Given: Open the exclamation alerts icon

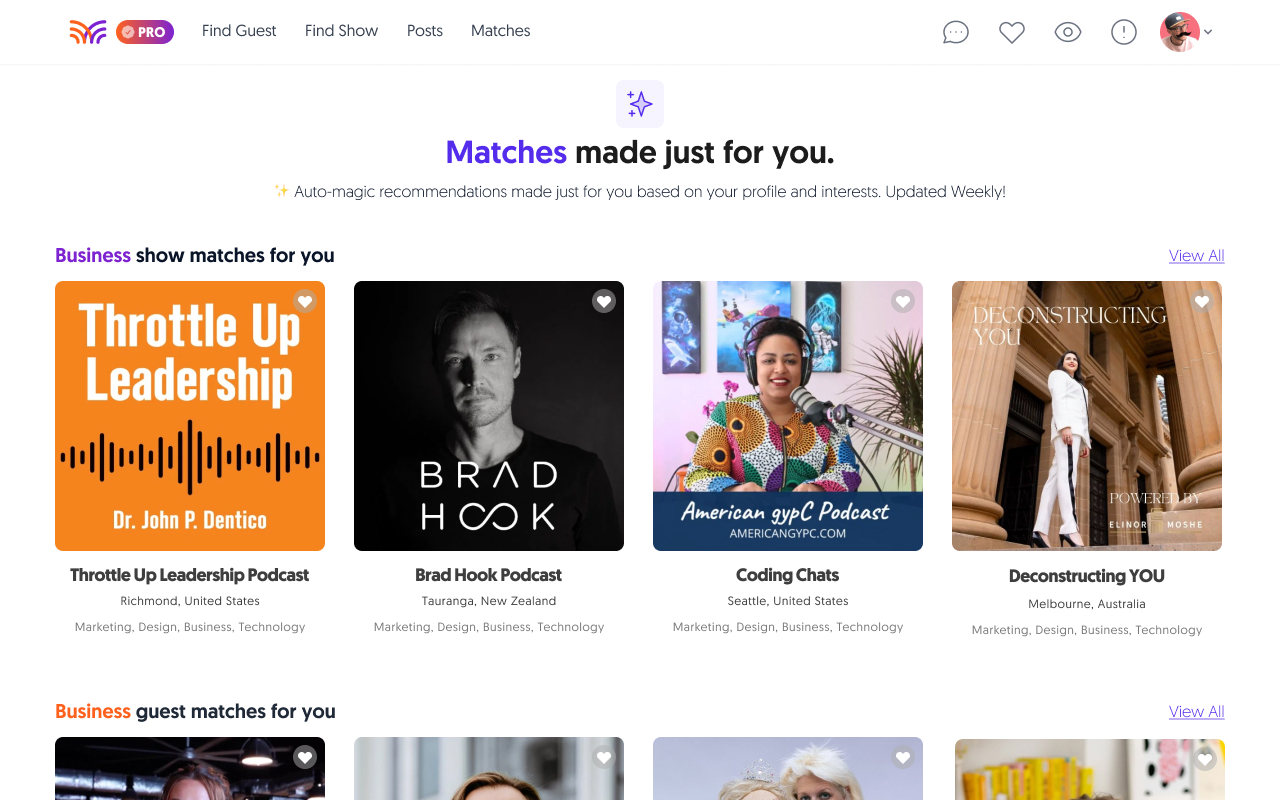Looking at the screenshot, I should coord(1124,32).
